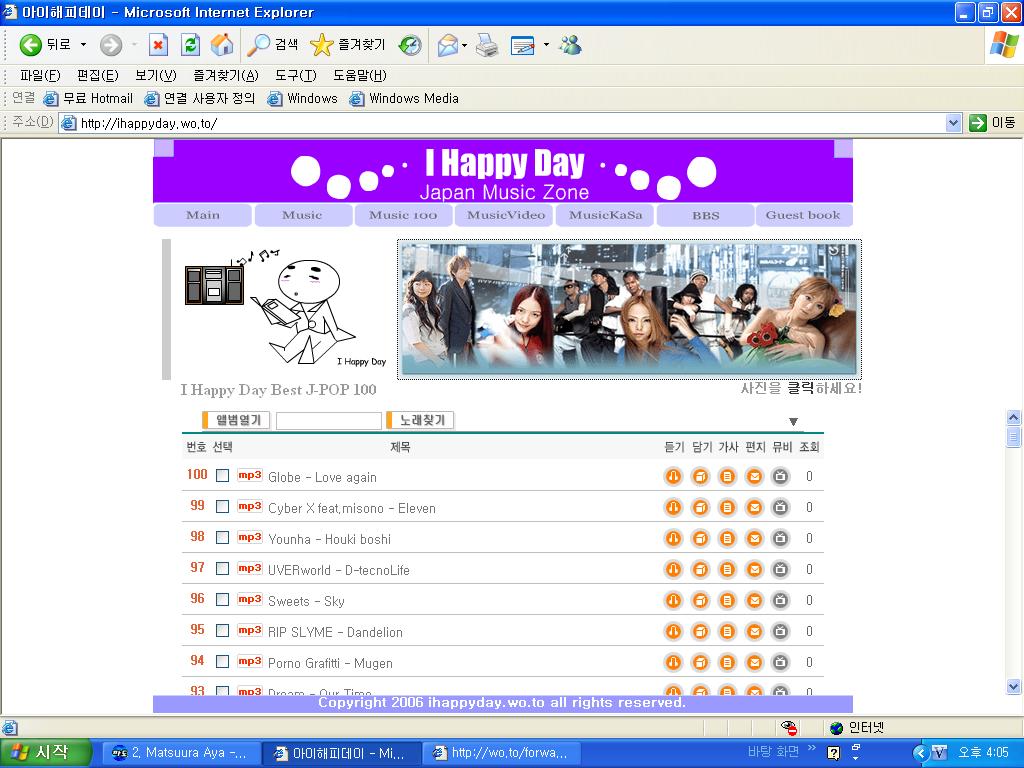Select checkbox for Porno Grafitti - Mugen
This screenshot has width=1024, height=768.
(222, 662)
